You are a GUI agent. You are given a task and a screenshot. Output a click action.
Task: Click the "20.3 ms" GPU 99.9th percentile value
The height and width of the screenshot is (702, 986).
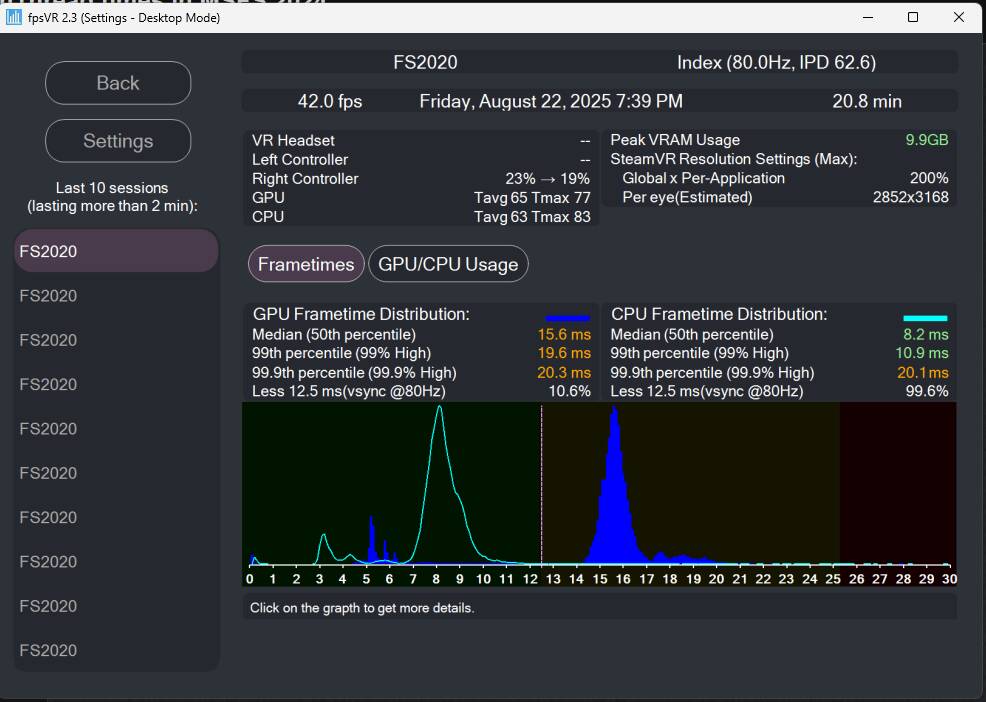click(x=564, y=372)
